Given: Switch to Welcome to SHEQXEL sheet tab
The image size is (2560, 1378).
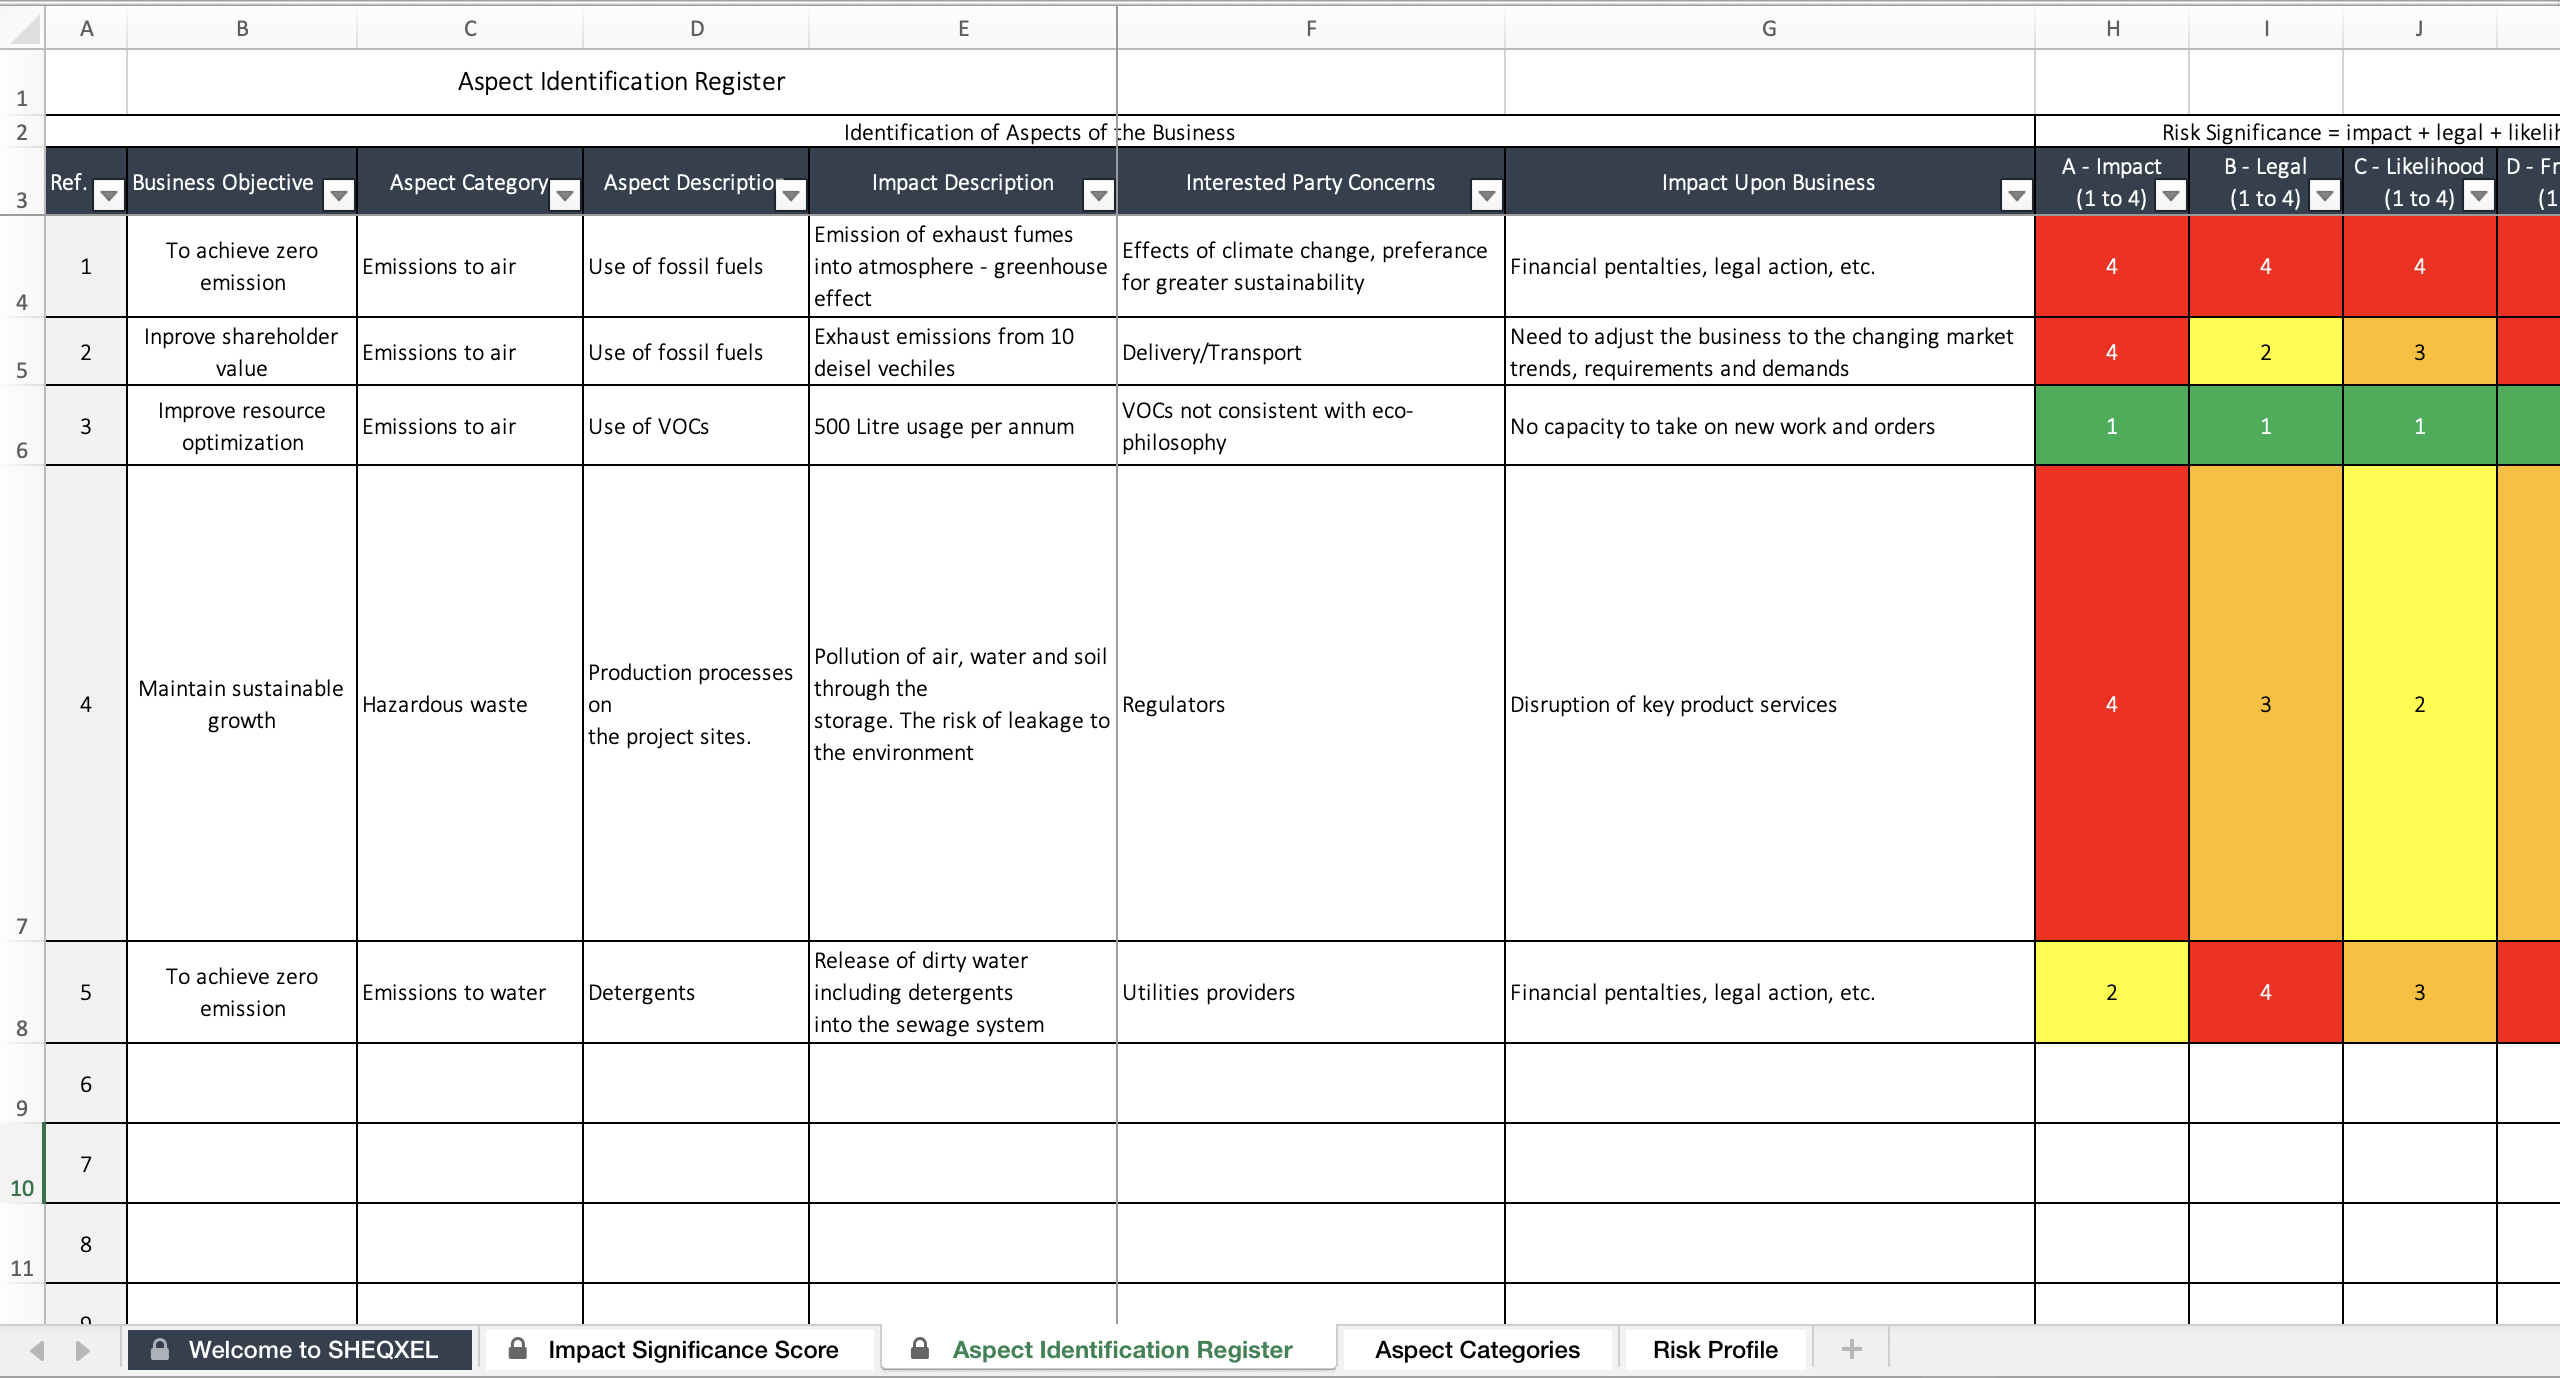Looking at the screenshot, I should point(300,1349).
